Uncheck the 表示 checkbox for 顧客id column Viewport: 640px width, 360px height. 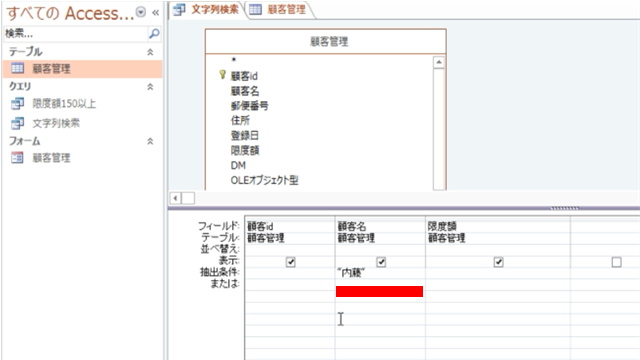(x=291, y=262)
